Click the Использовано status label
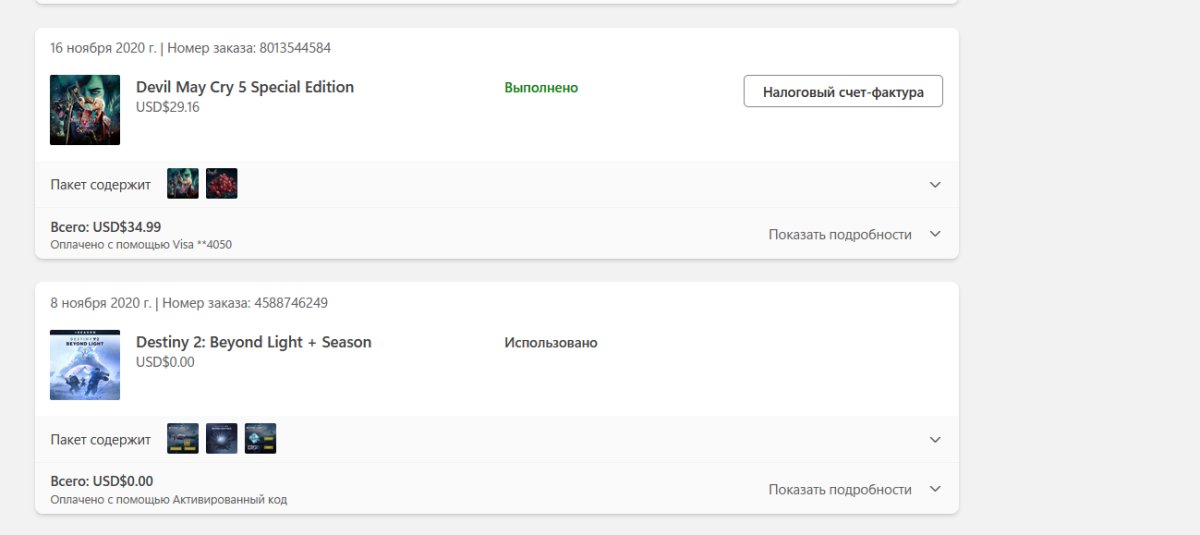Screen dimensions: 1200x535 click(x=551, y=343)
